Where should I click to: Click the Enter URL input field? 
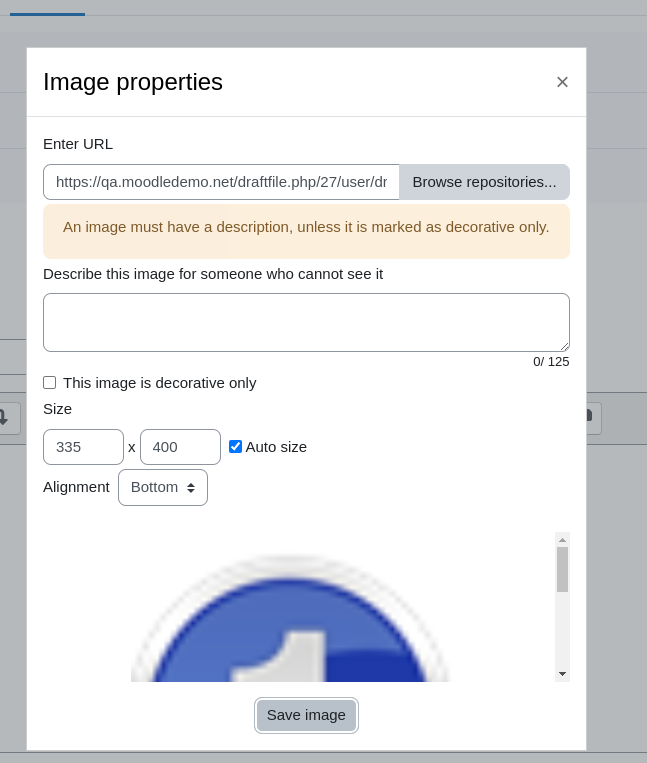click(221, 182)
